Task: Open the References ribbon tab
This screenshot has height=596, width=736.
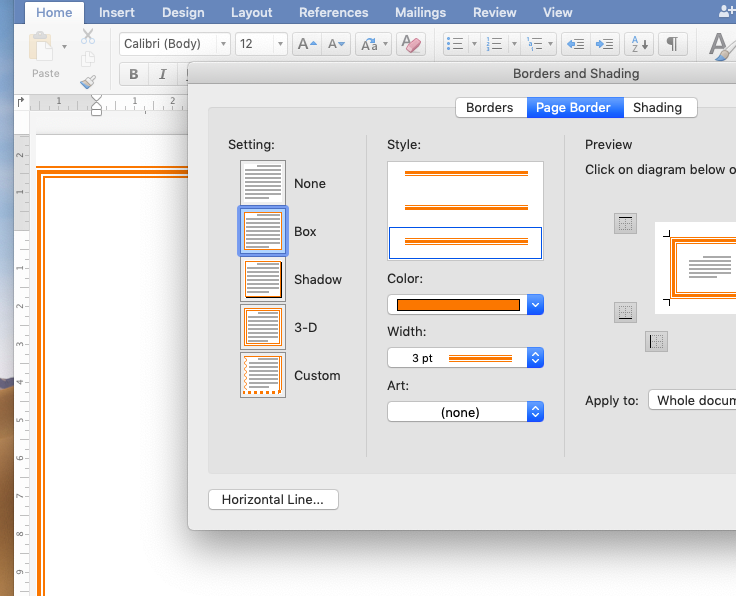Action: click(333, 13)
